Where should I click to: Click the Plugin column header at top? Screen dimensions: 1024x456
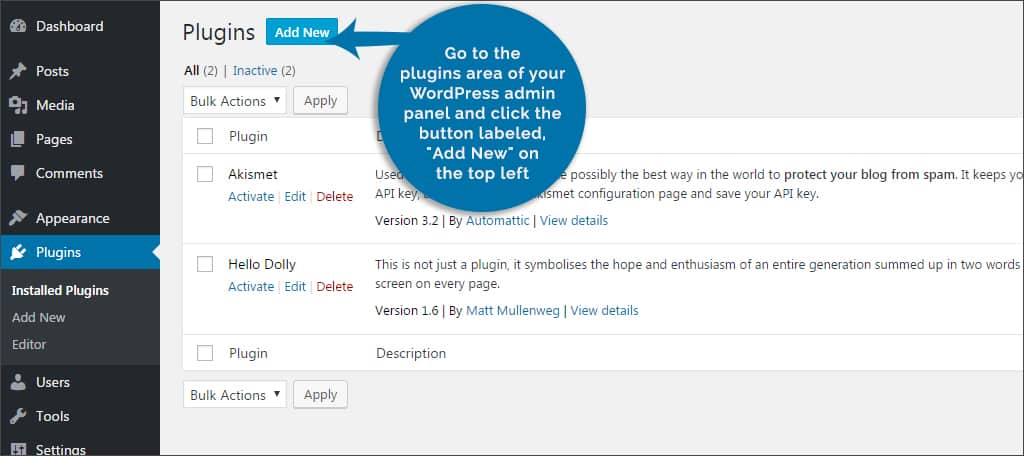248,137
